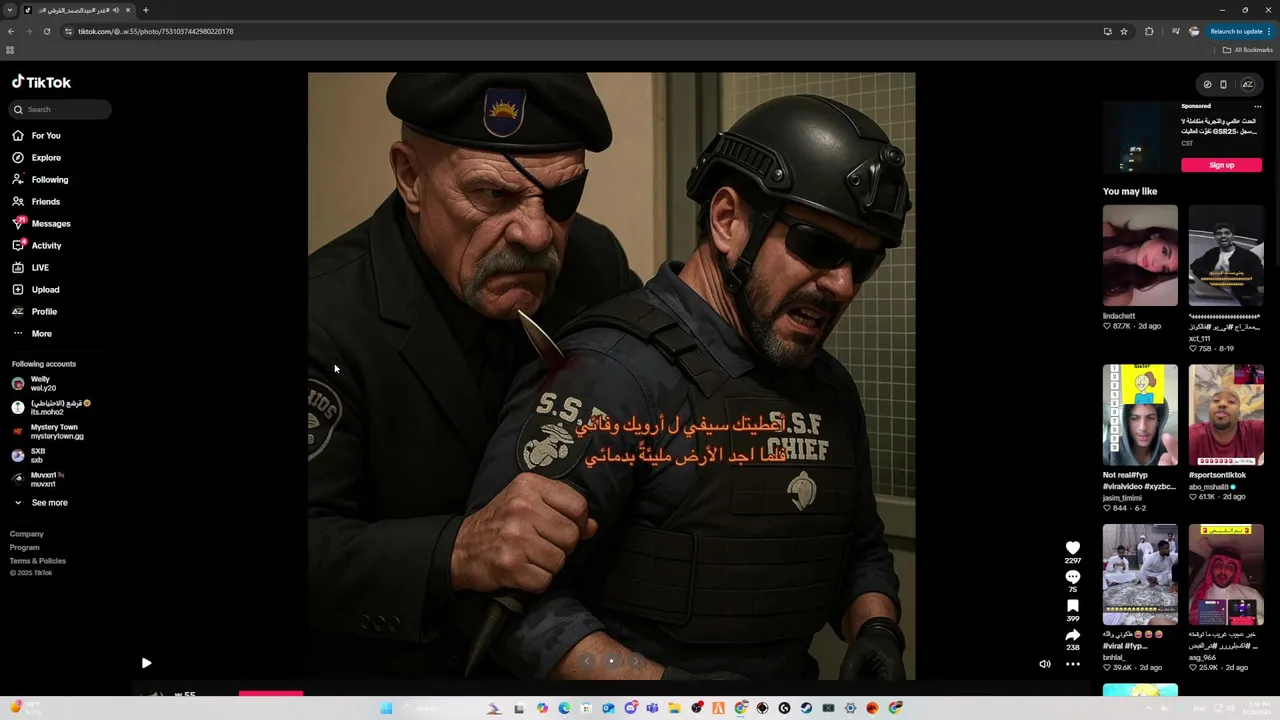This screenshot has height=720, width=1280.
Task: Open lindachett's recommended video
Action: click(x=1140, y=256)
